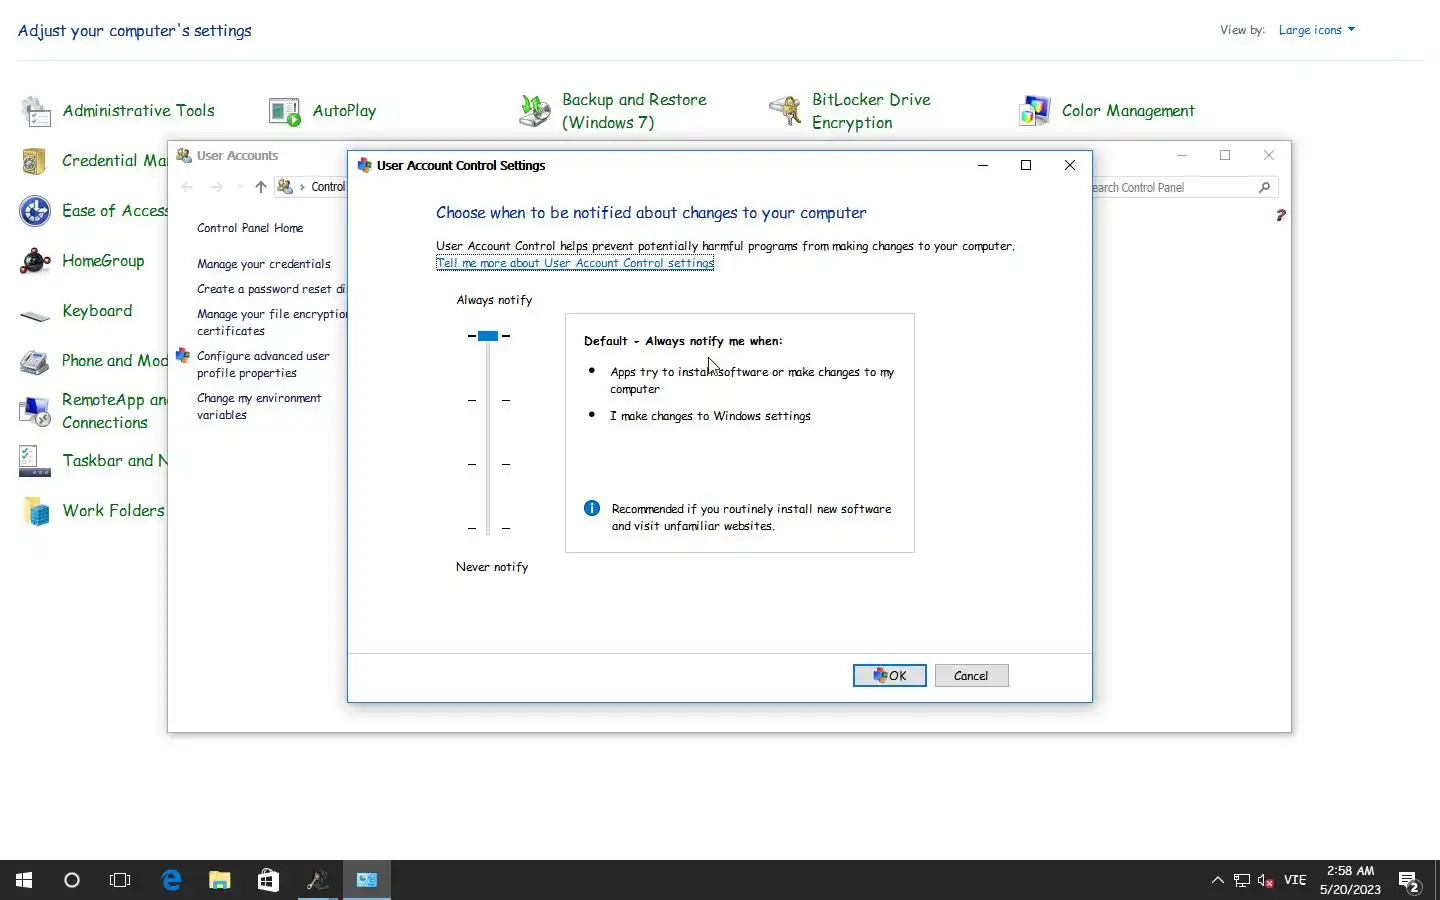
Task: Click the taskbar clock showing 2:58 AM
Action: point(1350,880)
